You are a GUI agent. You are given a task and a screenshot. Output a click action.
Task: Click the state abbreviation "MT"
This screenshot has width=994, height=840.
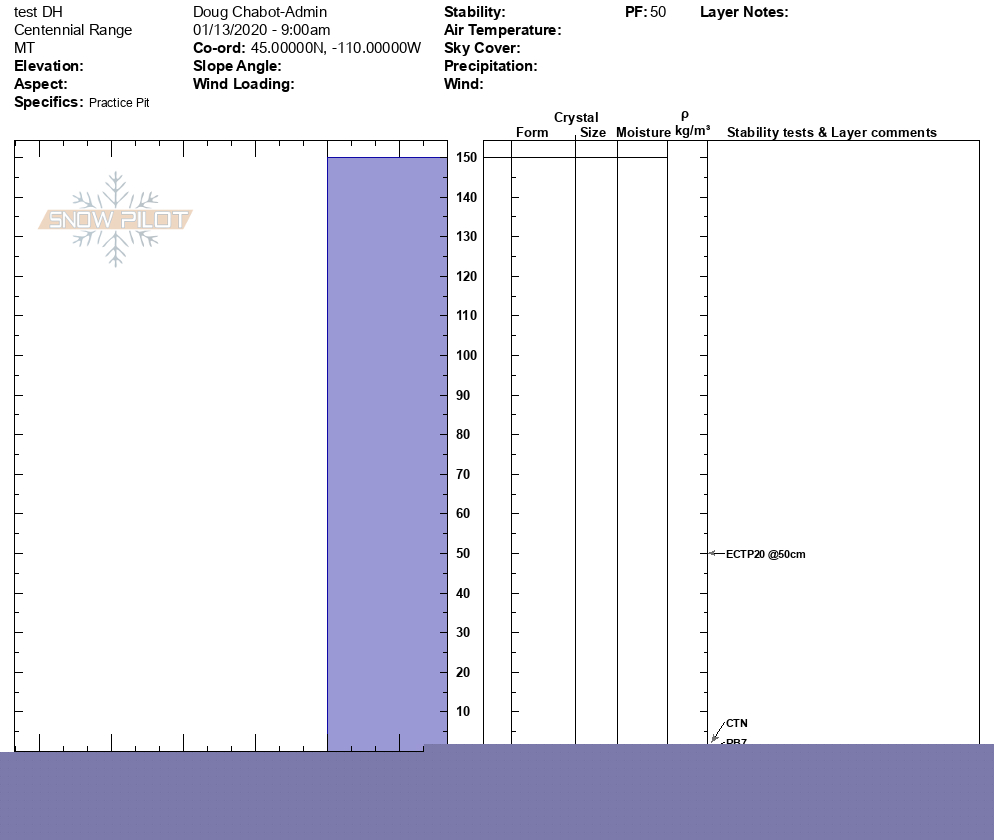[x=24, y=48]
